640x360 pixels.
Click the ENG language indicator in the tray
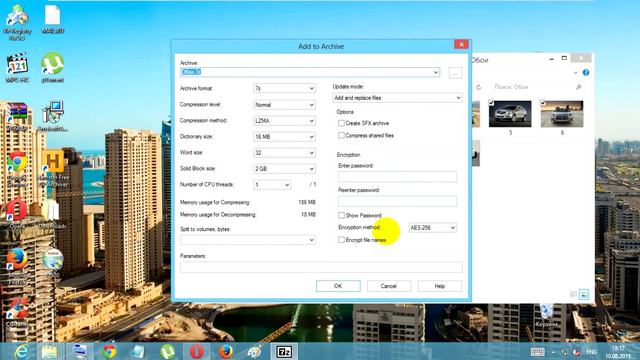(591, 351)
